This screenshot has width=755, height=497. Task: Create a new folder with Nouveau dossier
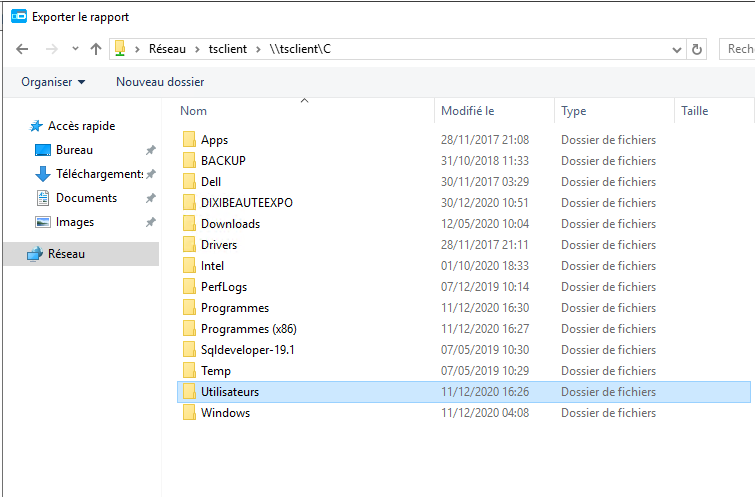(160, 82)
